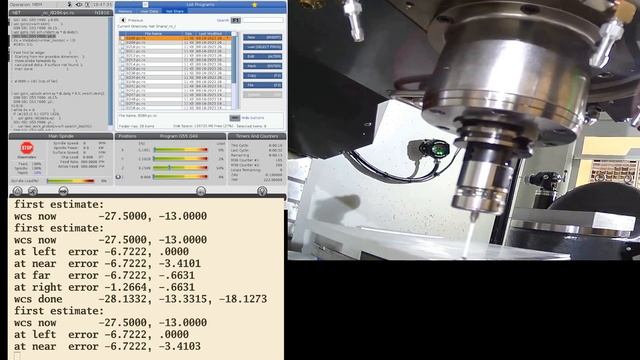Click the 'at far error -6.7222, -.6631' line
Image resolution: width=640 pixels, height=360 pixels.
point(104,275)
